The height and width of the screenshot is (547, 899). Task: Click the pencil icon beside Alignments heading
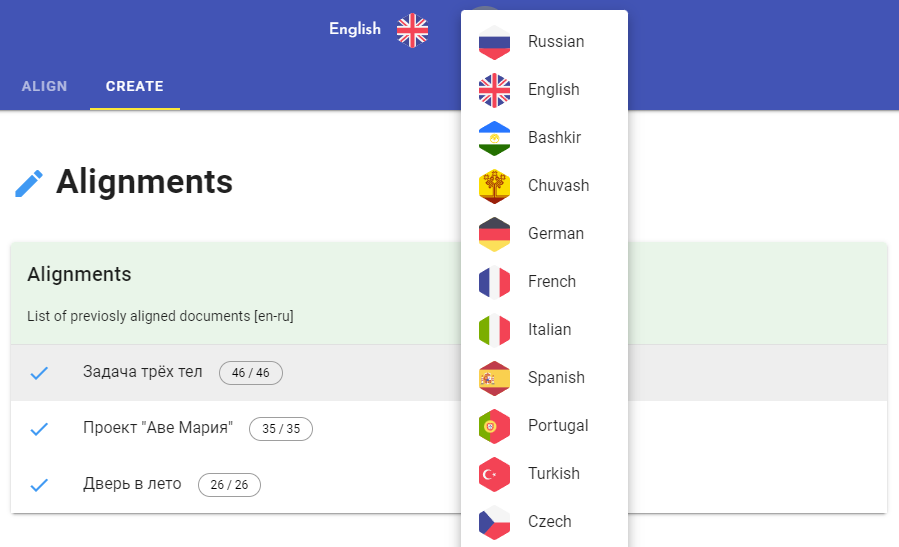pyautogui.click(x=29, y=183)
